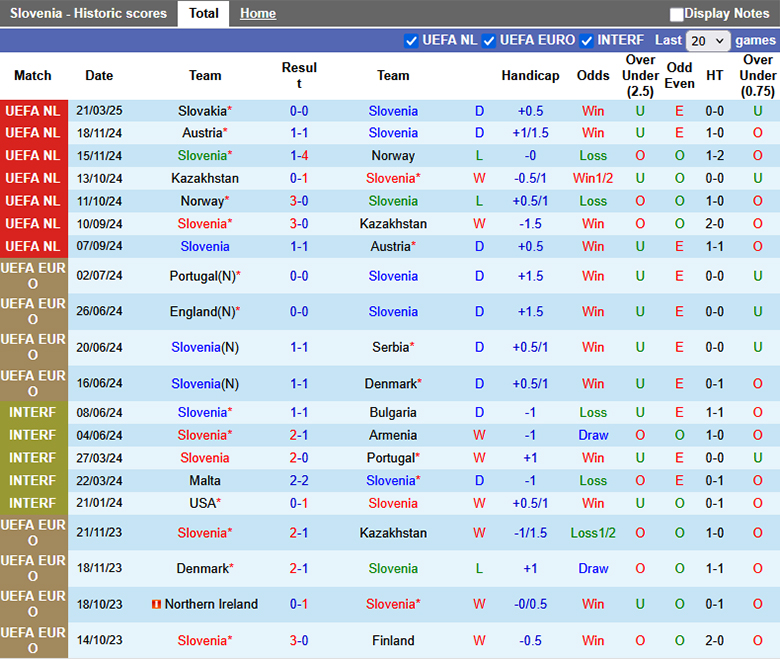The width and height of the screenshot is (780, 659).
Task: Switch to the Total tab
Action: coord(203,13)
